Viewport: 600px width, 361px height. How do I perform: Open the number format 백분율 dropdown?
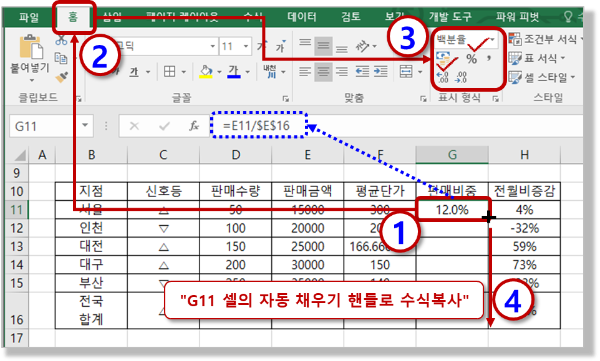tap(492, 39)
